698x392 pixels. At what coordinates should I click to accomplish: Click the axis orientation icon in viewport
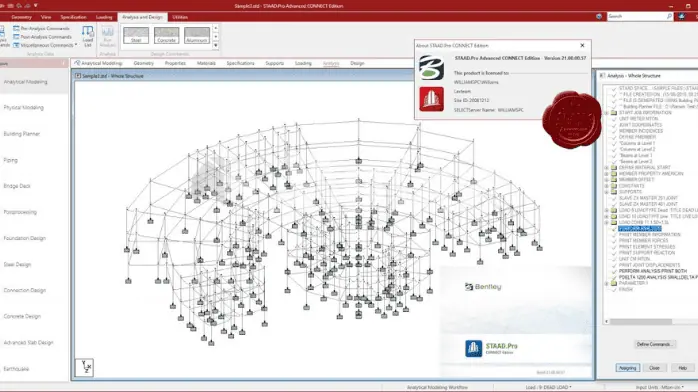tap(84, 367)
